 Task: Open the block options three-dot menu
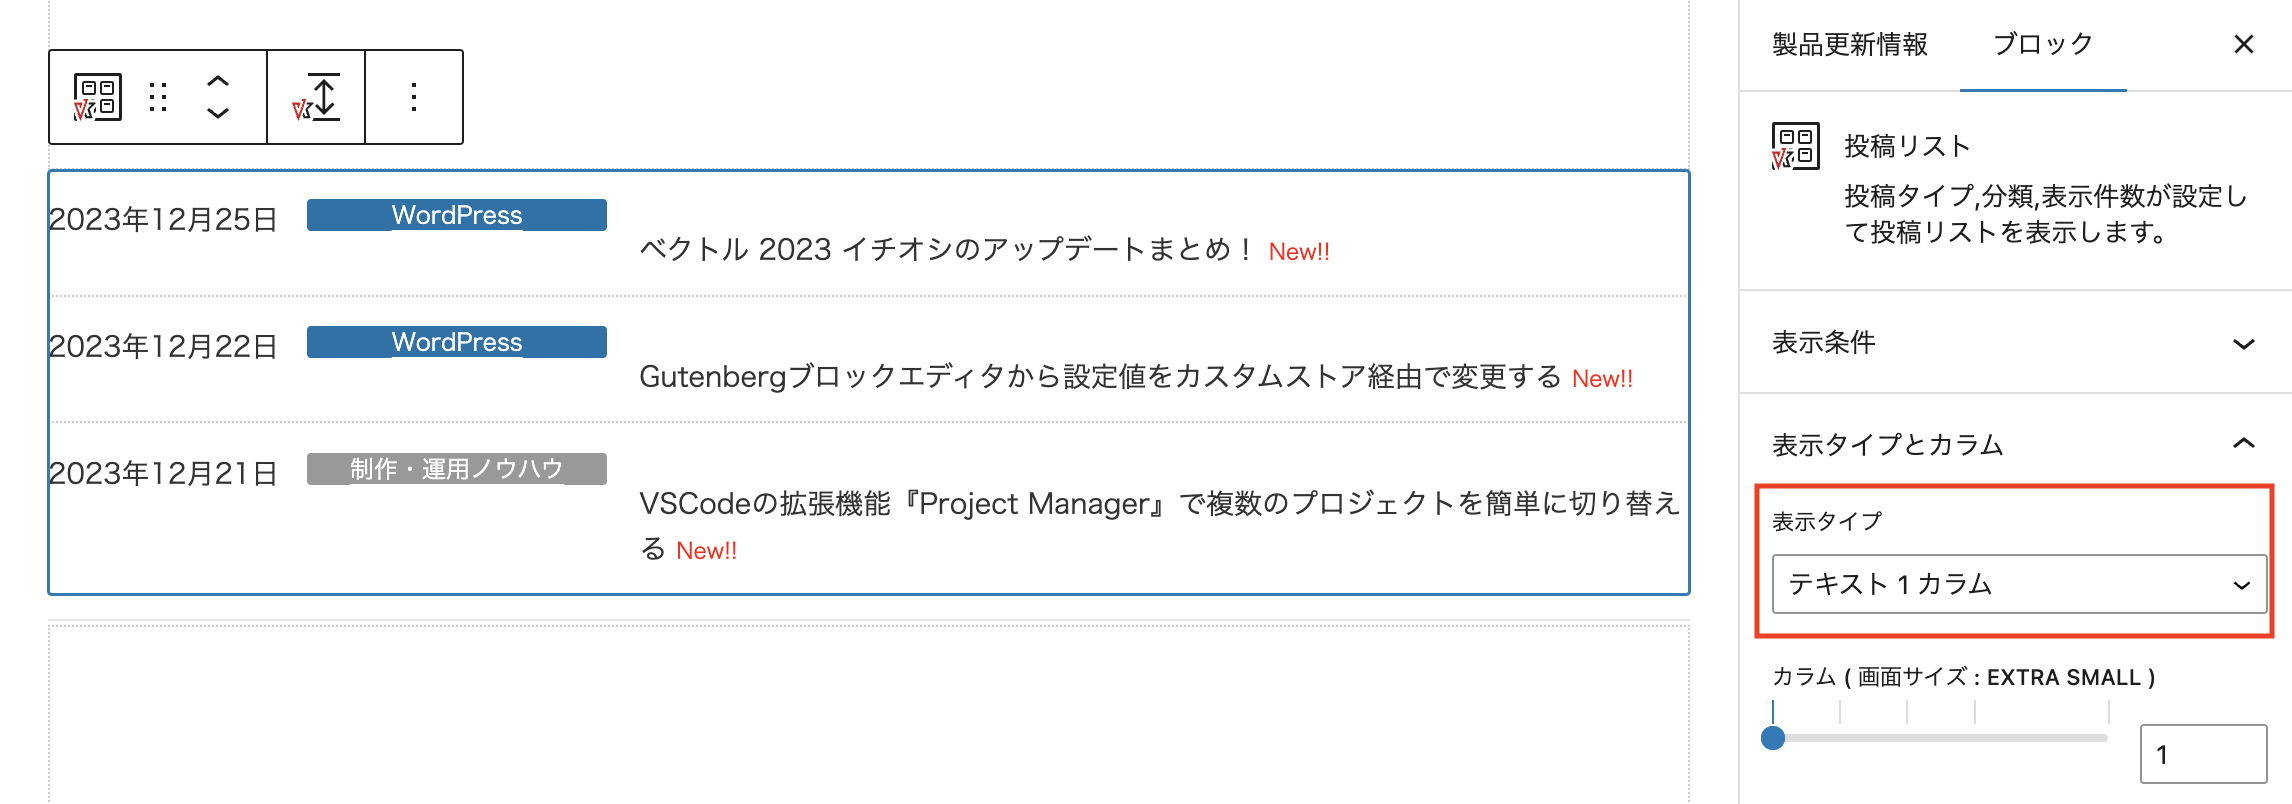tap(414, 97)
